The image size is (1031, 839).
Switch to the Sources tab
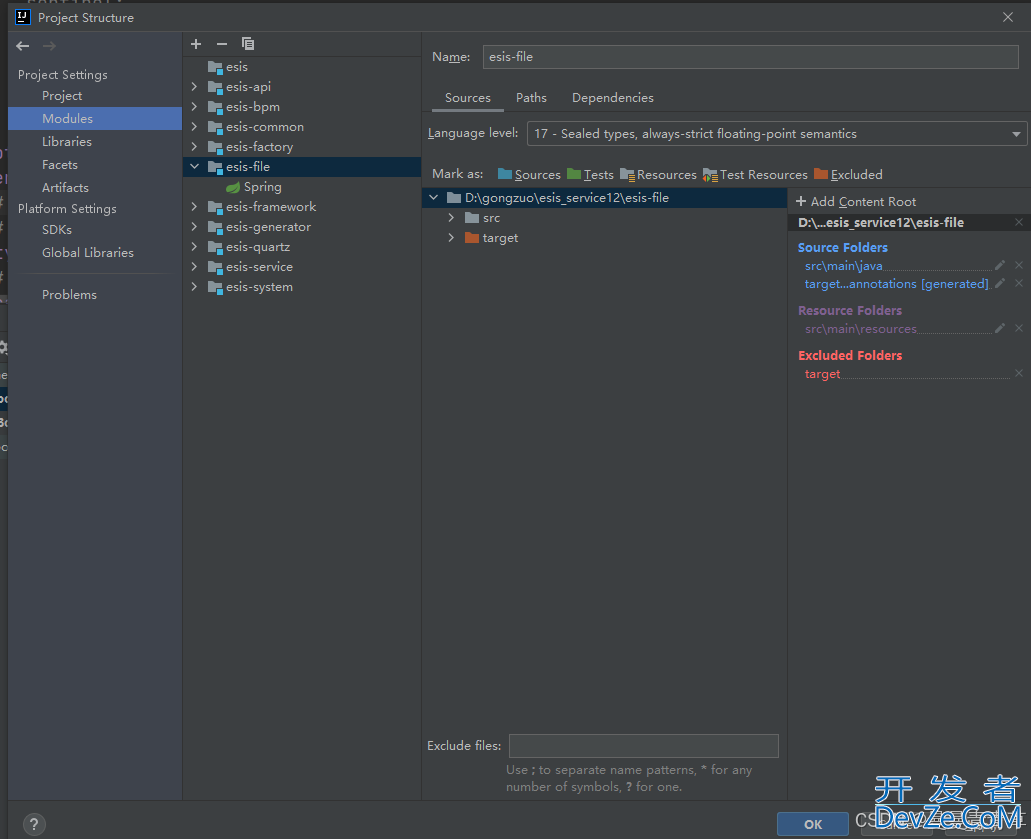[x=468, y=98]
